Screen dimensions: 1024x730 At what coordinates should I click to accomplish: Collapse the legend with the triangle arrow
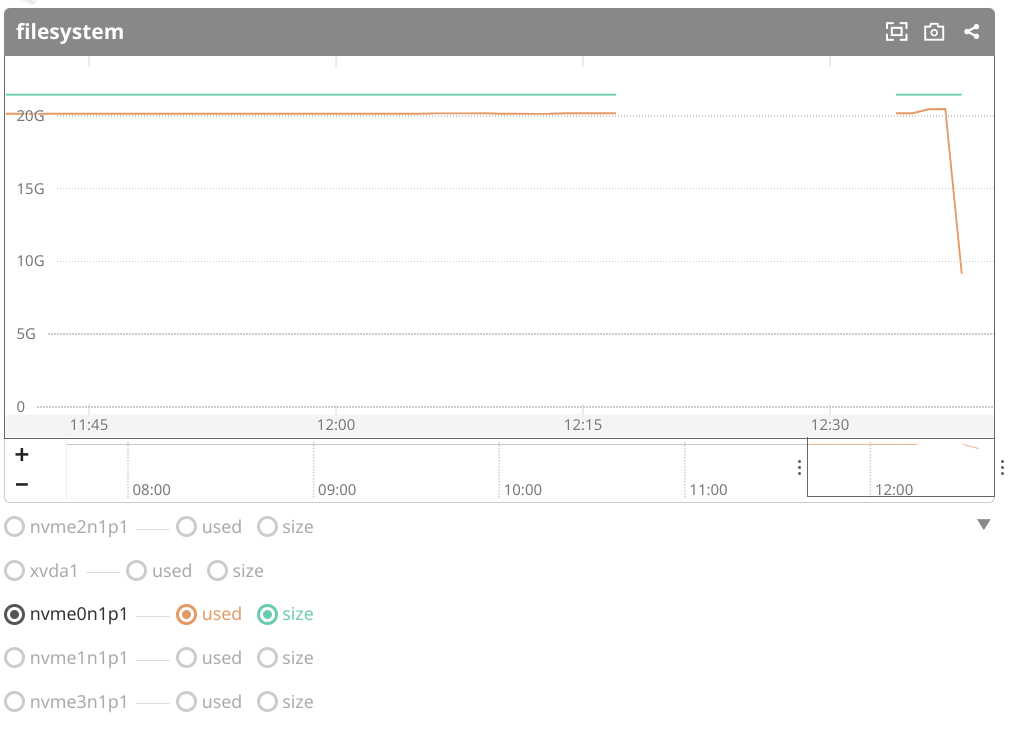pos(983,525)
